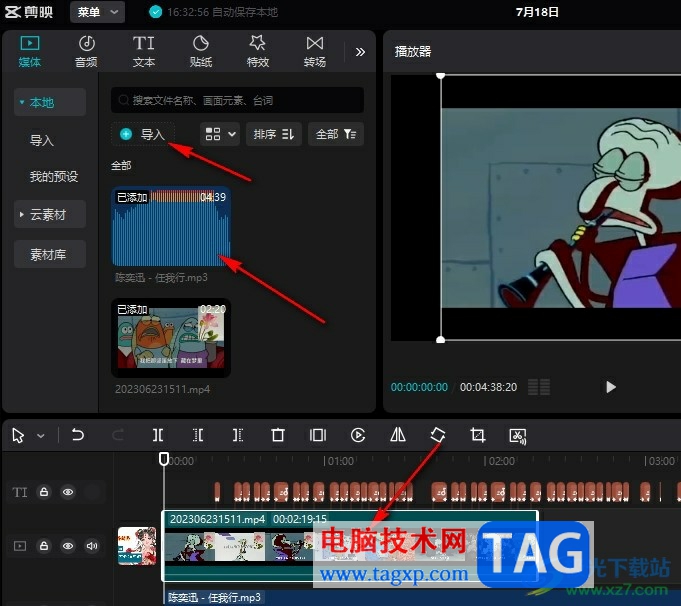Screen dimensions: 681x606
Task: Click the 7月18日 project title
Action: pos(537,12)
